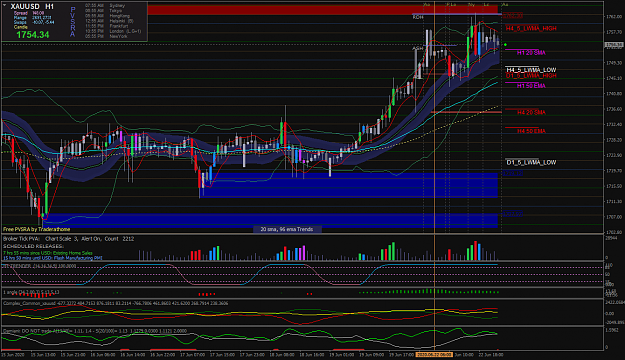Select the Helsinki session clock row

click(109, 21)
